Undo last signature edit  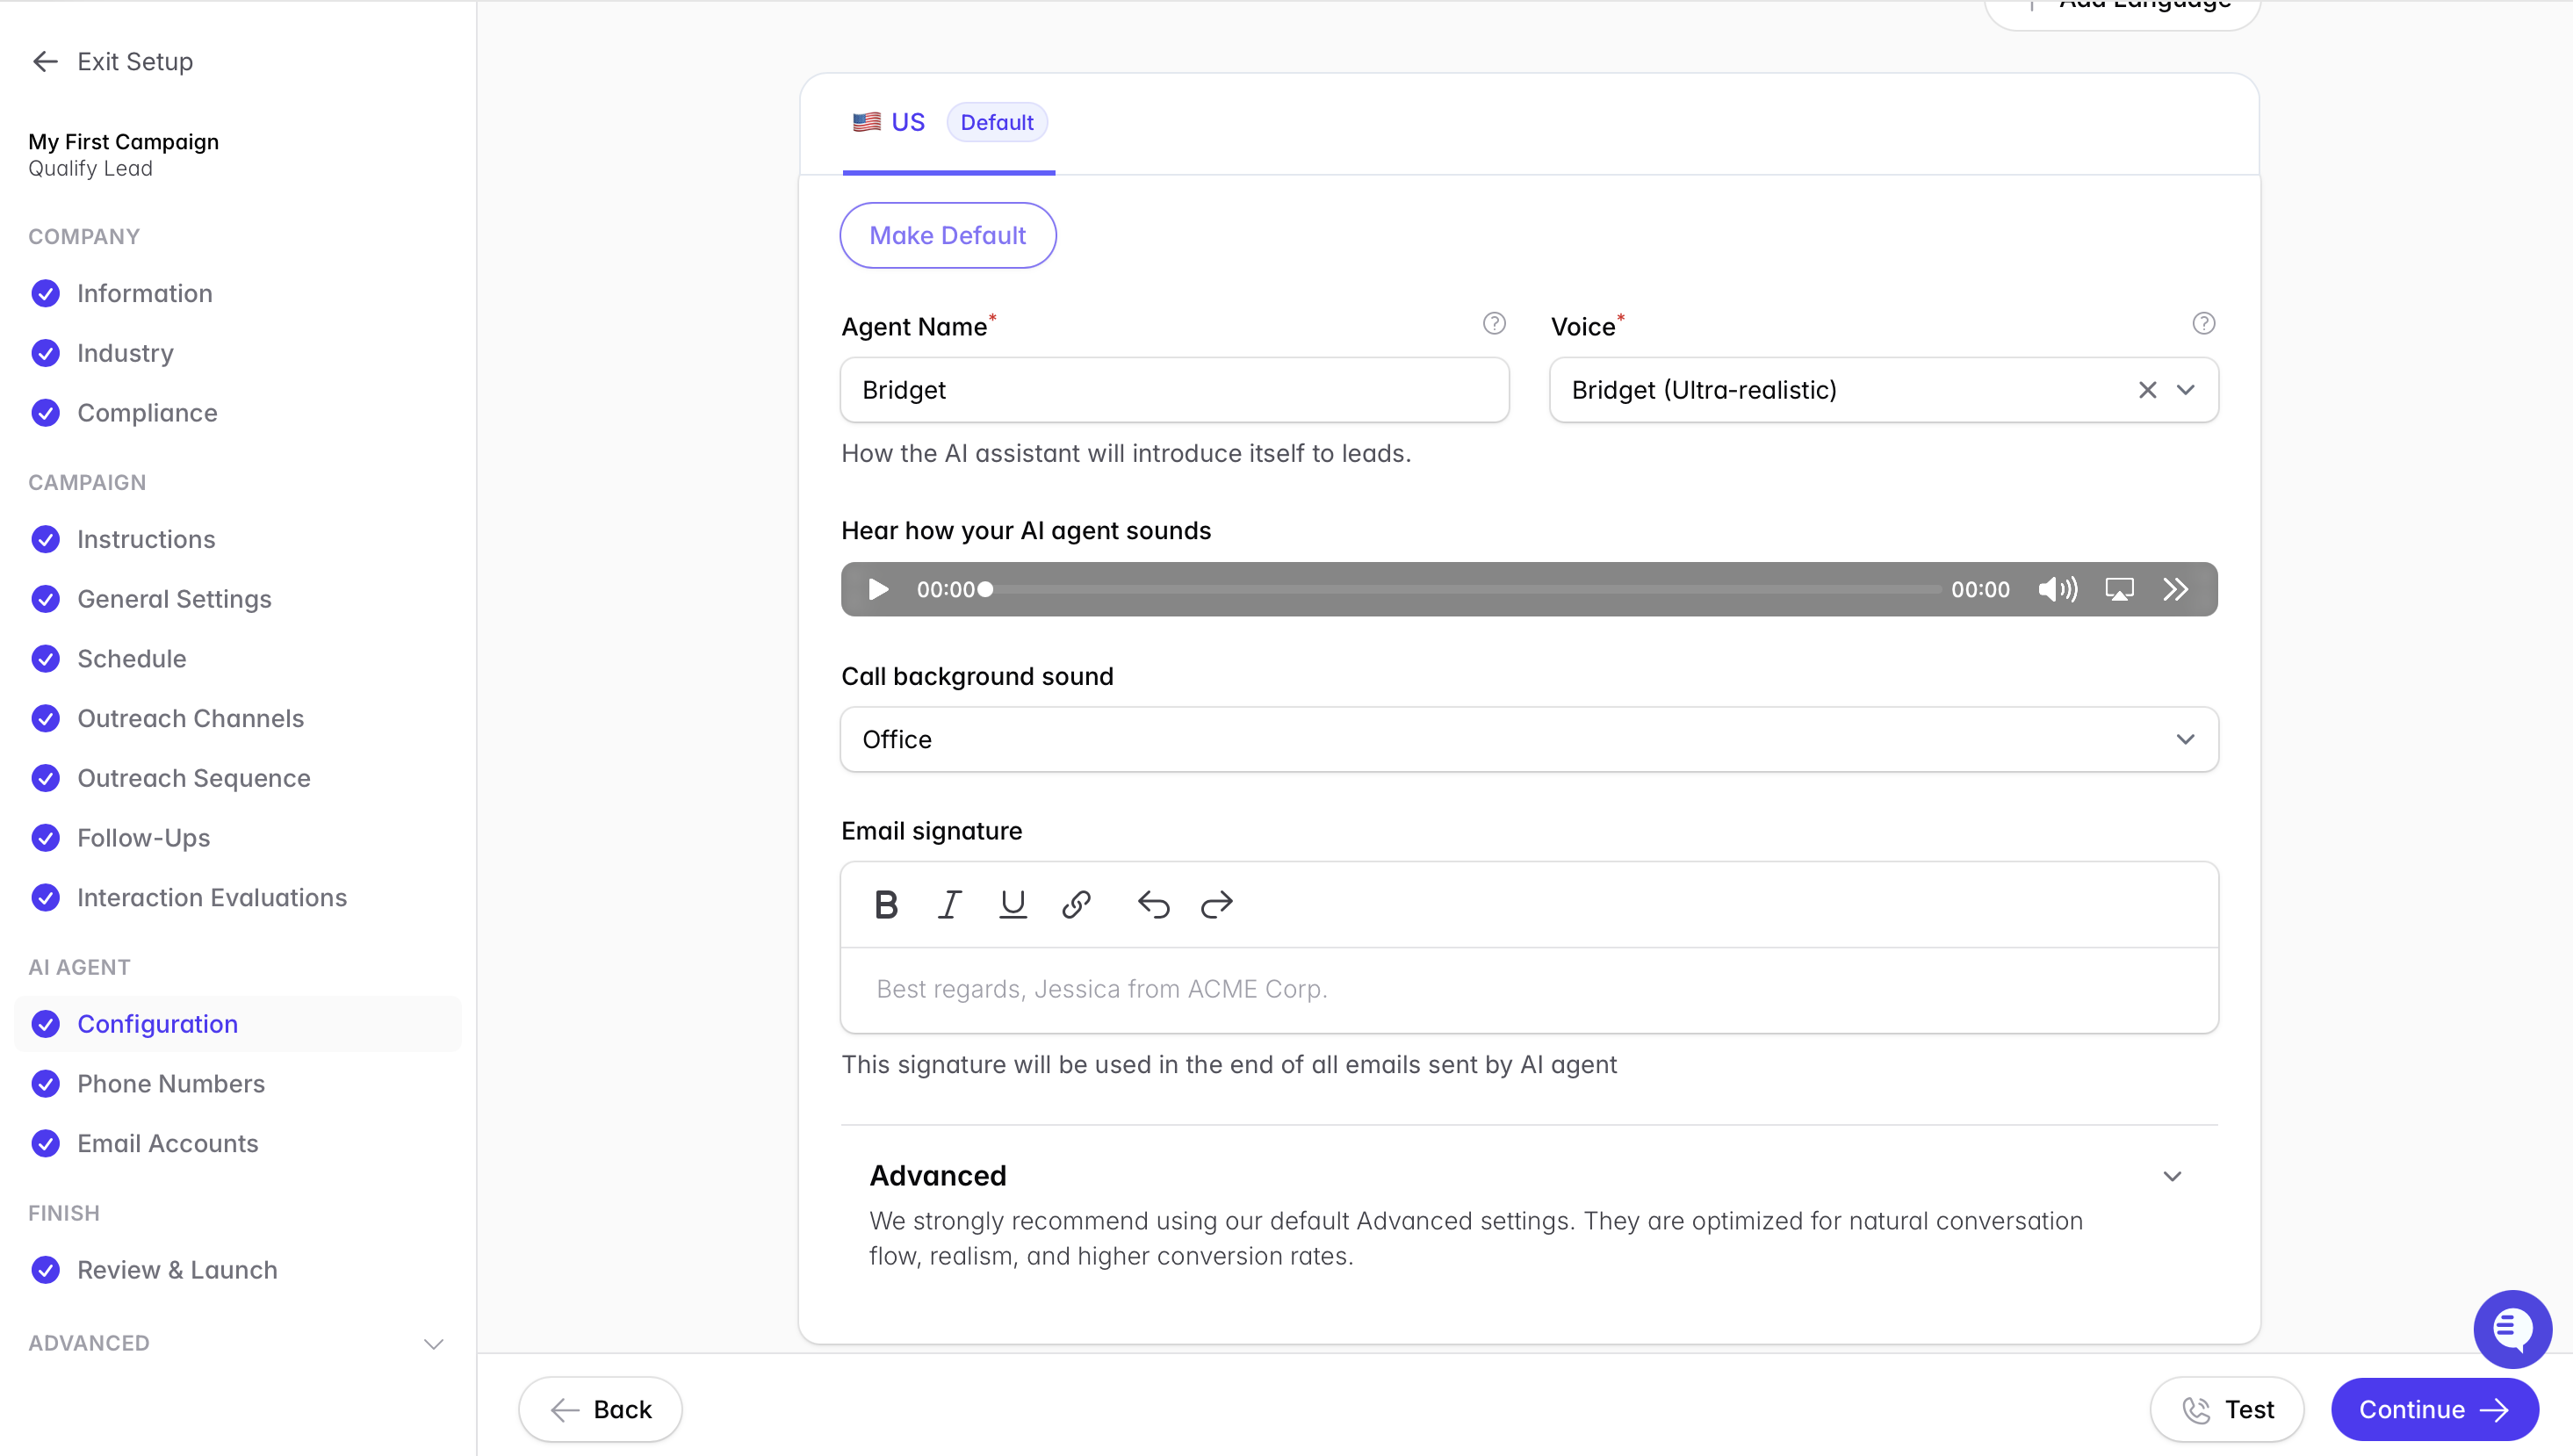click(x=1153, y=904)
